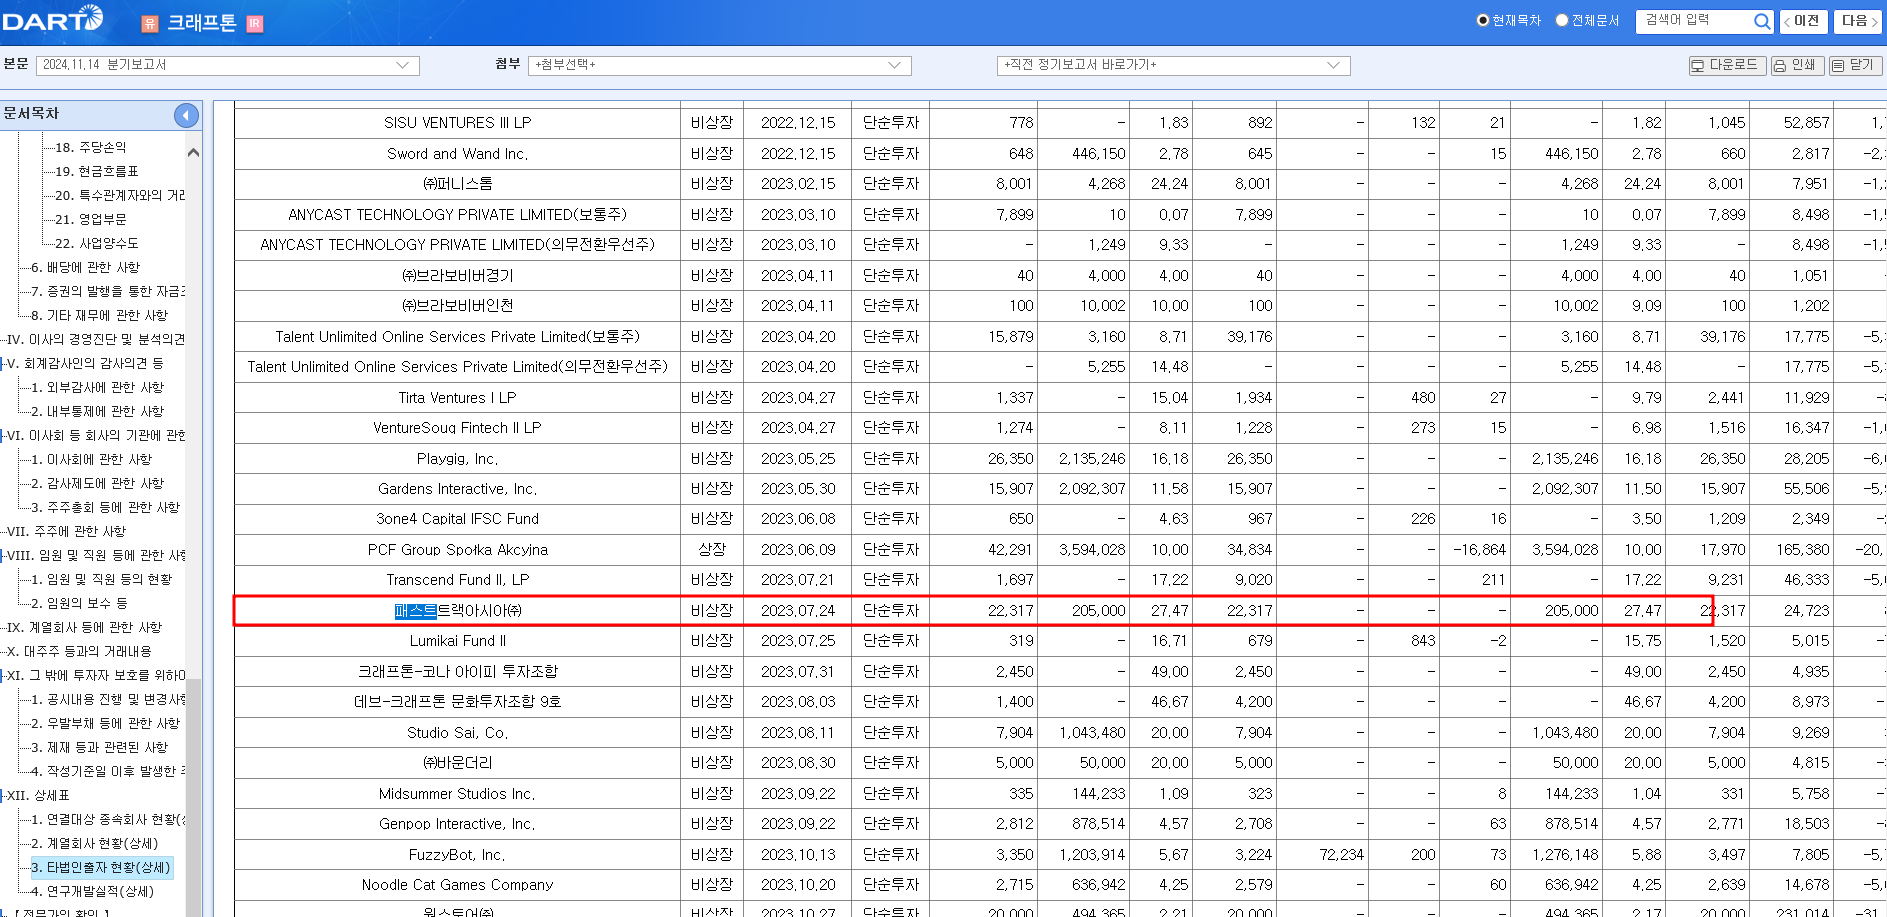
Task: Open 6. 배당에 관한 사항
Action: [85, 267]
